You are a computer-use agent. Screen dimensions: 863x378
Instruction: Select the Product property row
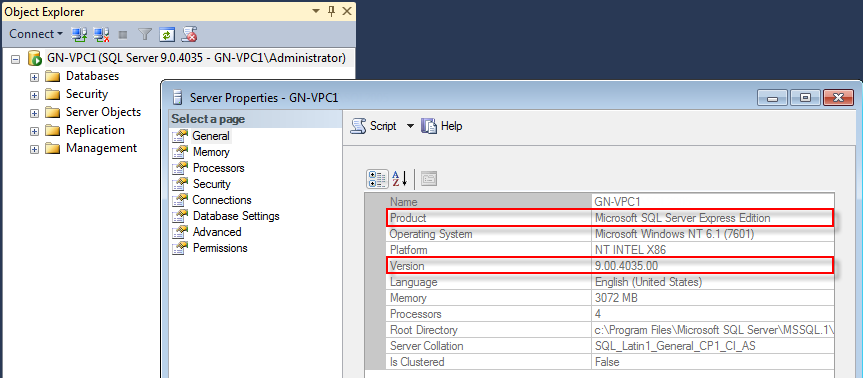[610, 218]
